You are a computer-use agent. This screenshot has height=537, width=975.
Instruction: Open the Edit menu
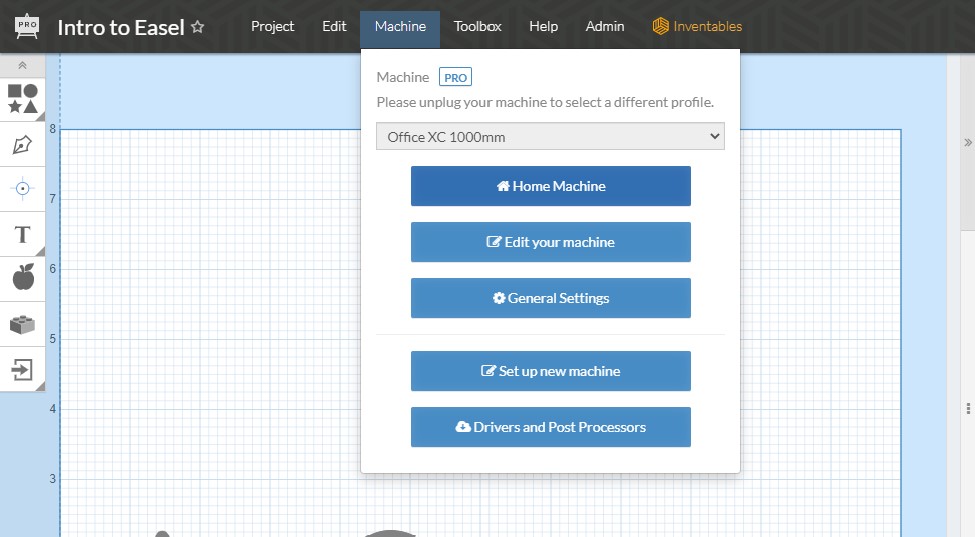pyautogui.click(x=334, y=26)
